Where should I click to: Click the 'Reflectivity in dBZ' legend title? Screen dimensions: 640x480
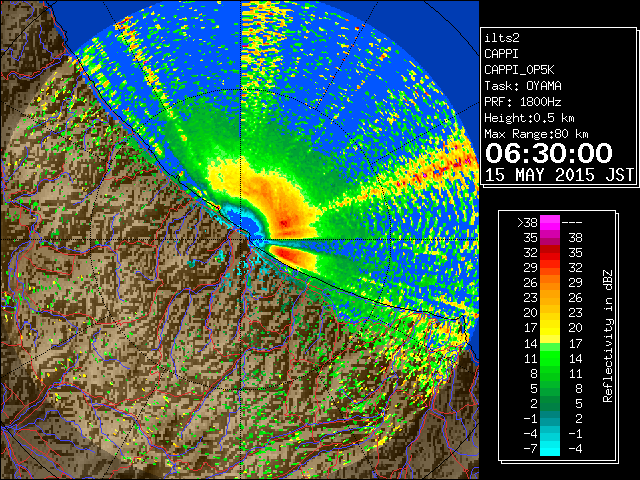pos(608,336)
